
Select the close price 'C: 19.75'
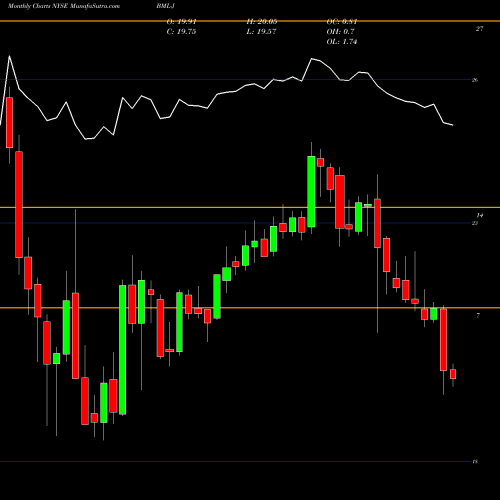tap(181, 32)
